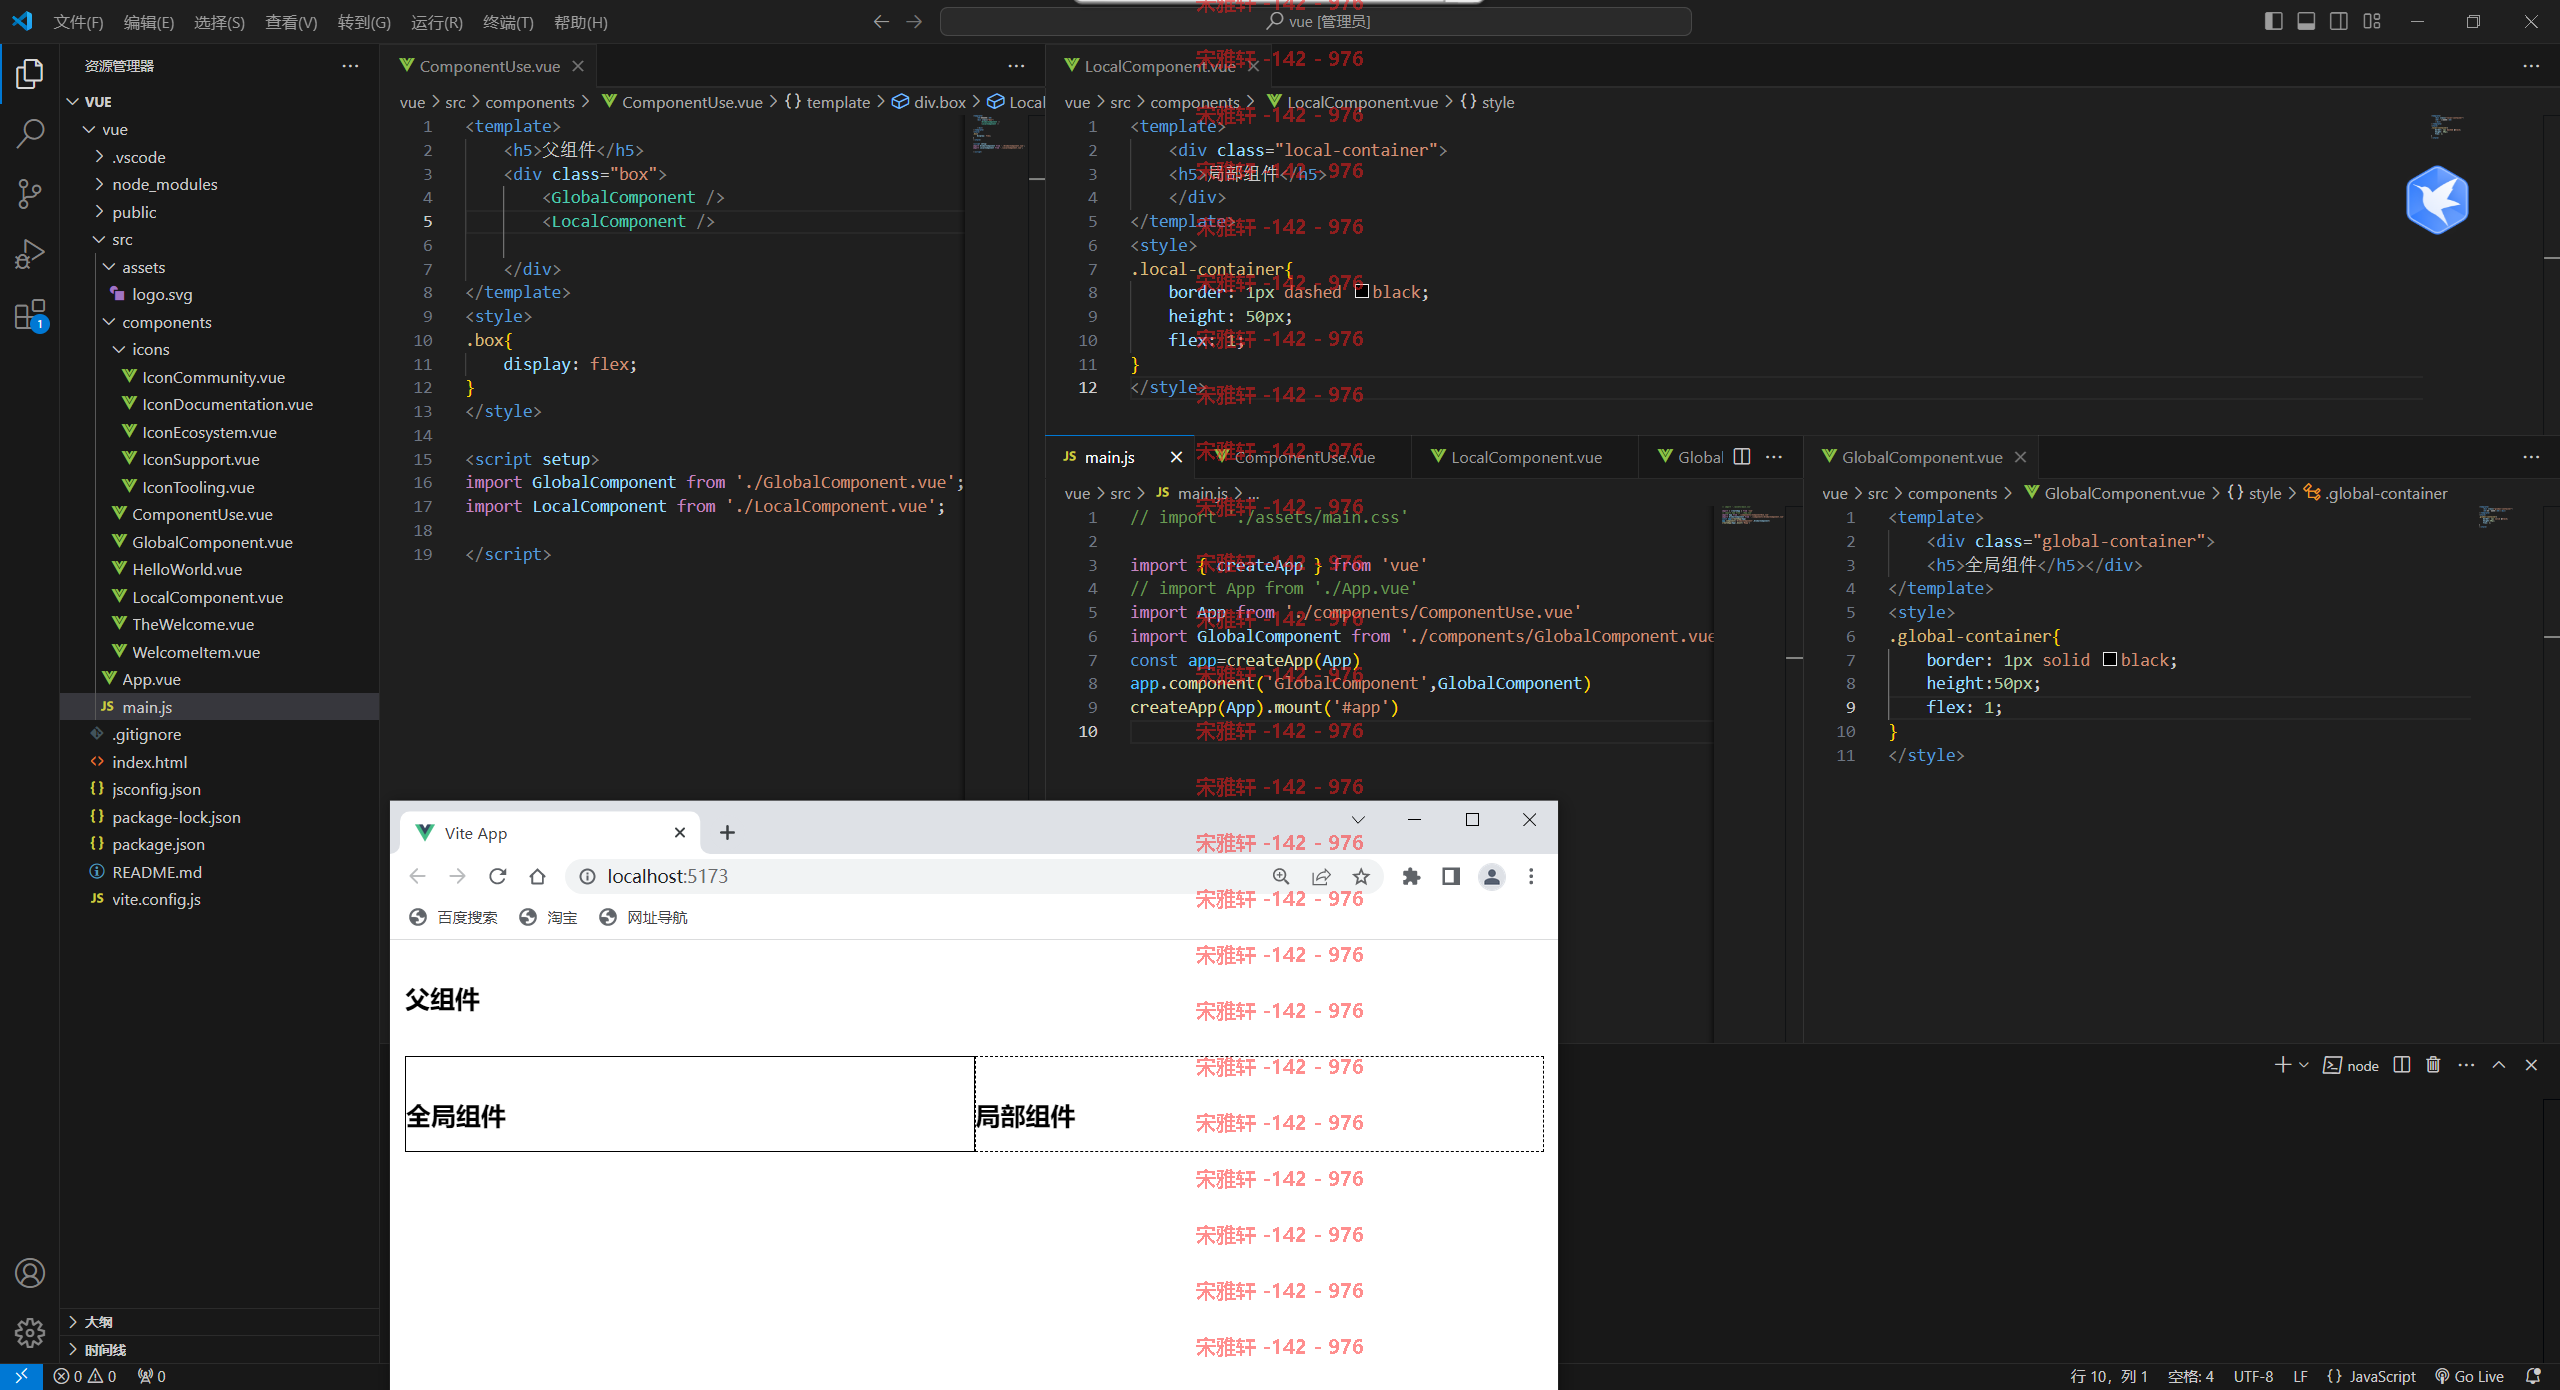Toggle the browser side panel
The image size is (2560, 1390).
point(1451,876)
